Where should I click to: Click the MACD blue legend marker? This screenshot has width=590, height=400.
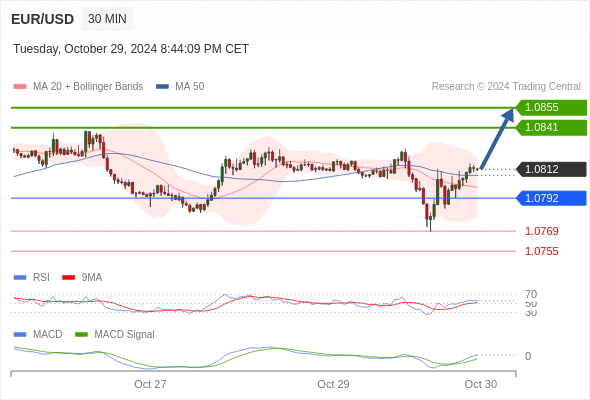click(x=20, y=334)
